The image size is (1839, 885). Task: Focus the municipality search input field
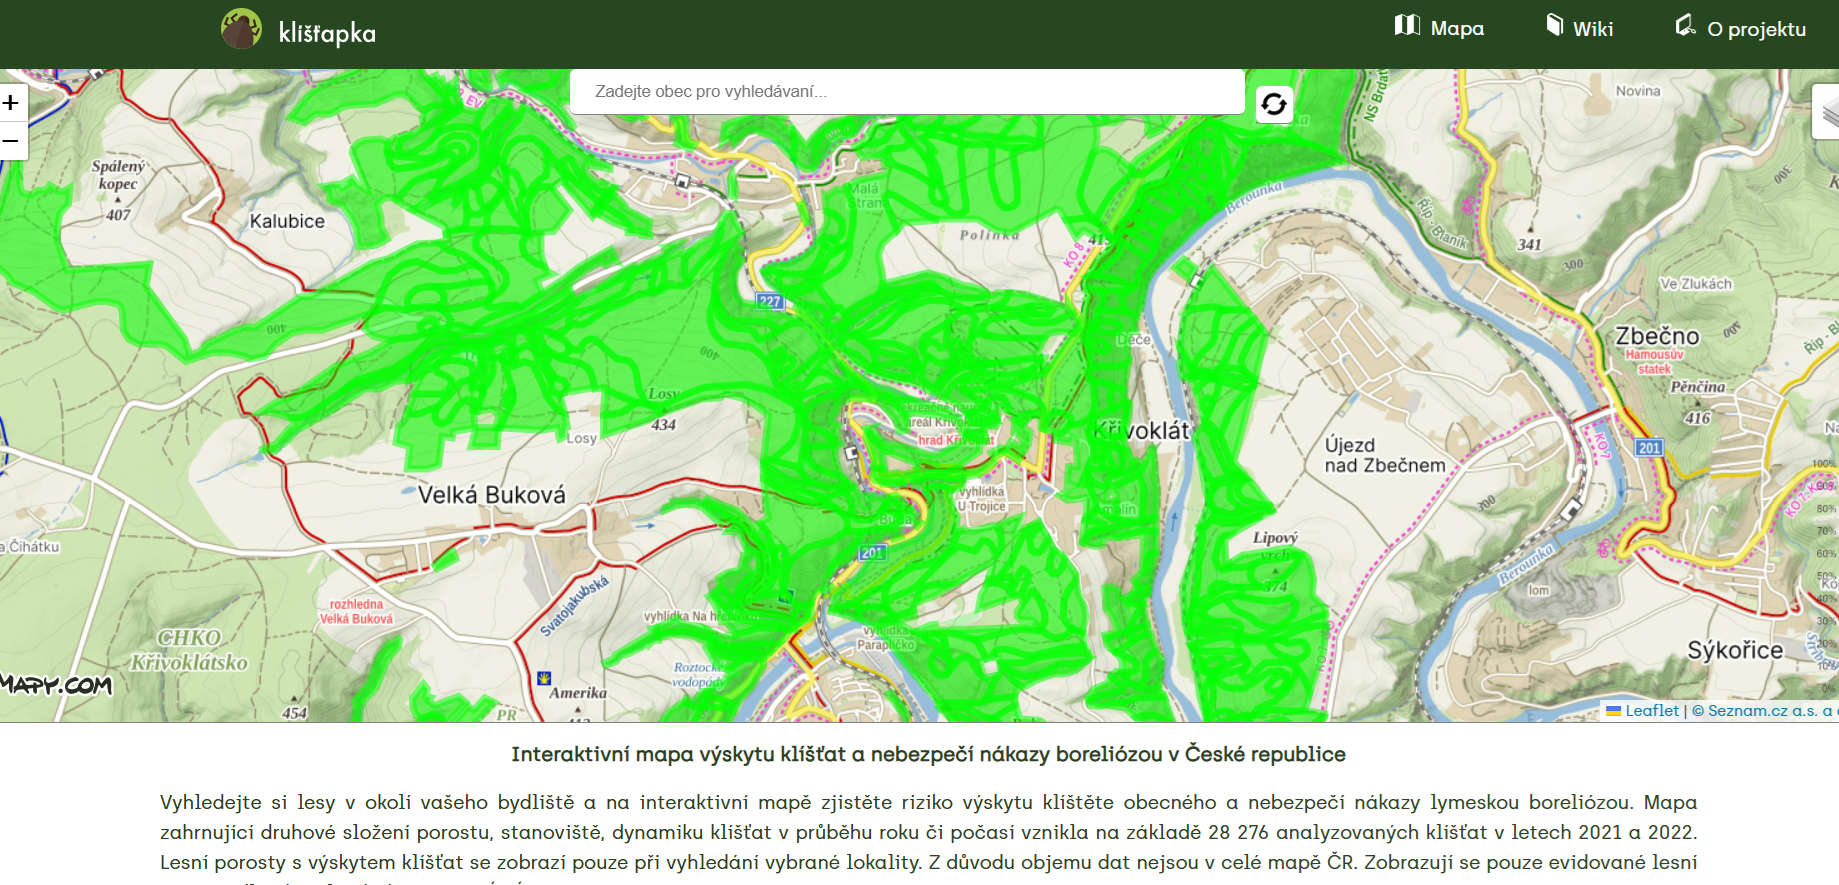click(x=907, y=92)
